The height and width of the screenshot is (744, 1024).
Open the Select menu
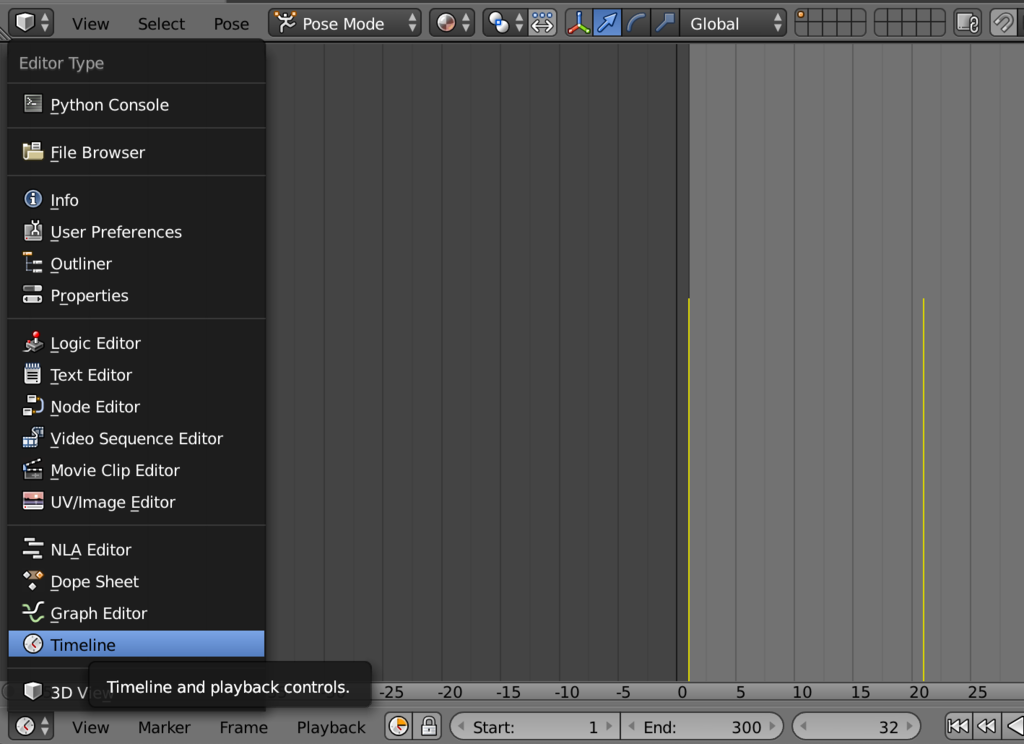pos(161,24)
